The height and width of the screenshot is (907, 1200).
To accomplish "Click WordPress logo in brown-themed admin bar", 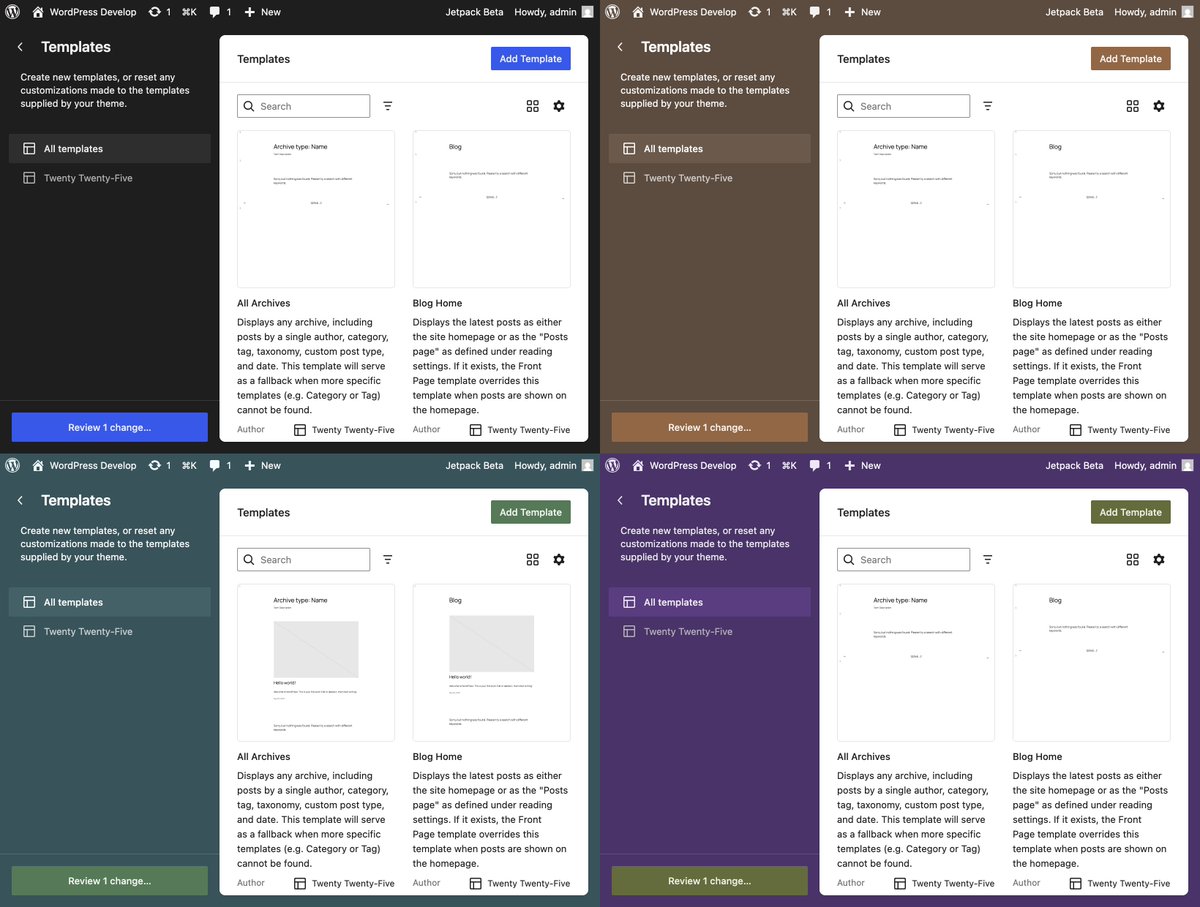I will click(613, 12).
